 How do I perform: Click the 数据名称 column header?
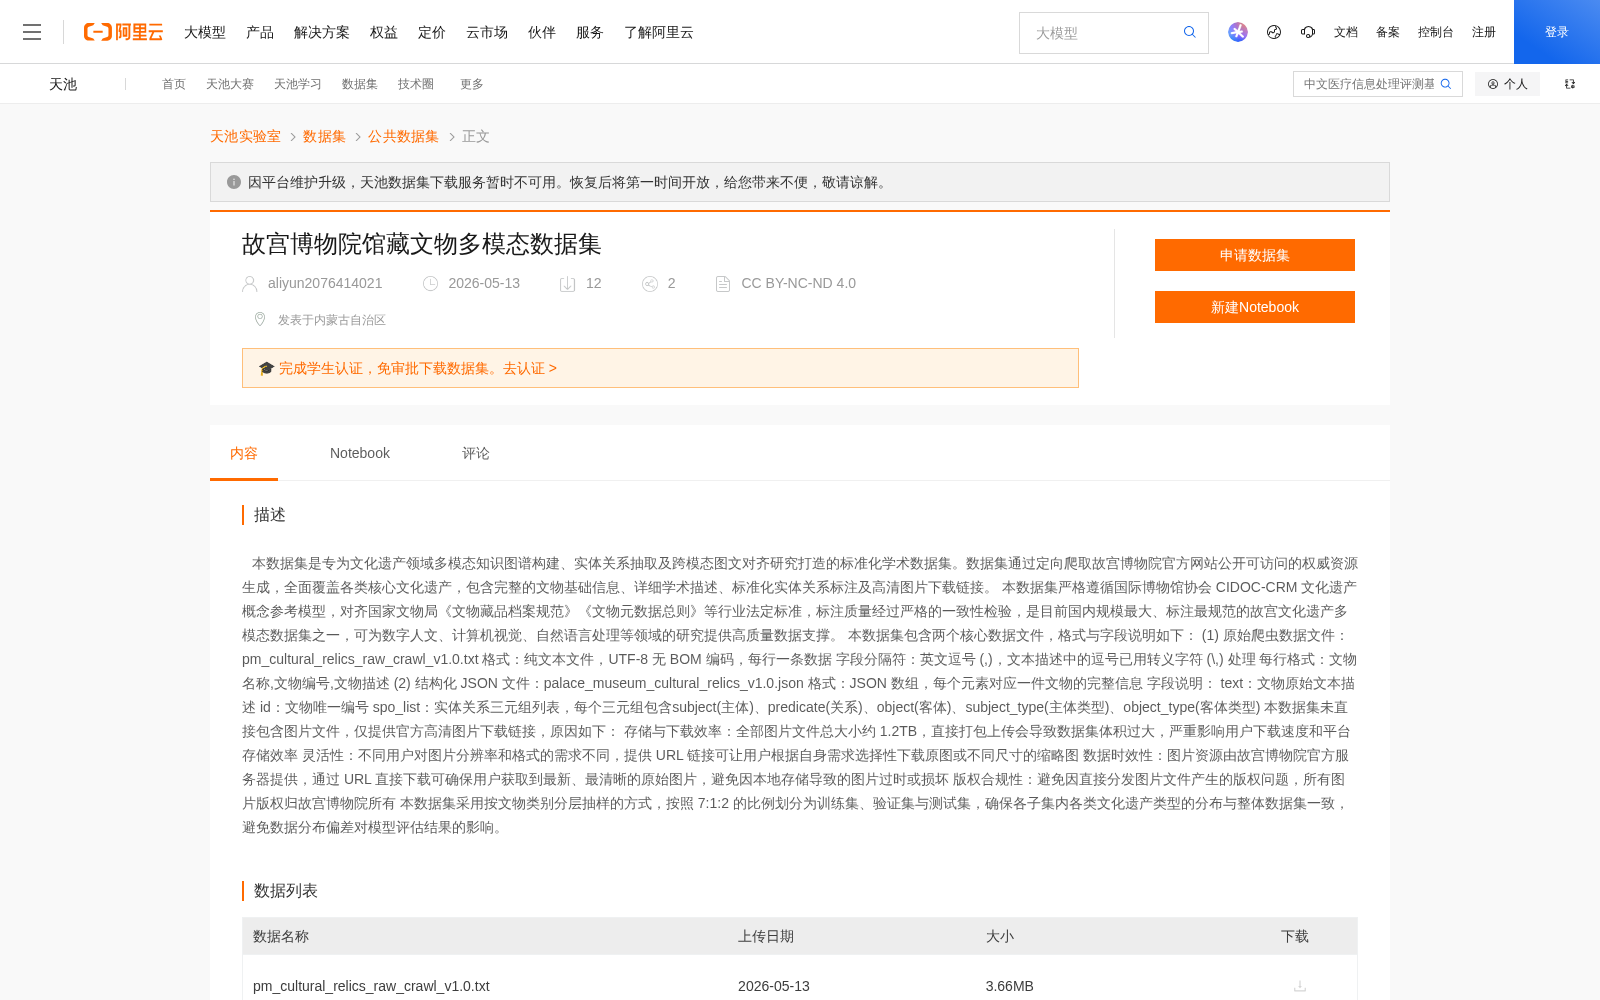coord(281,936)
